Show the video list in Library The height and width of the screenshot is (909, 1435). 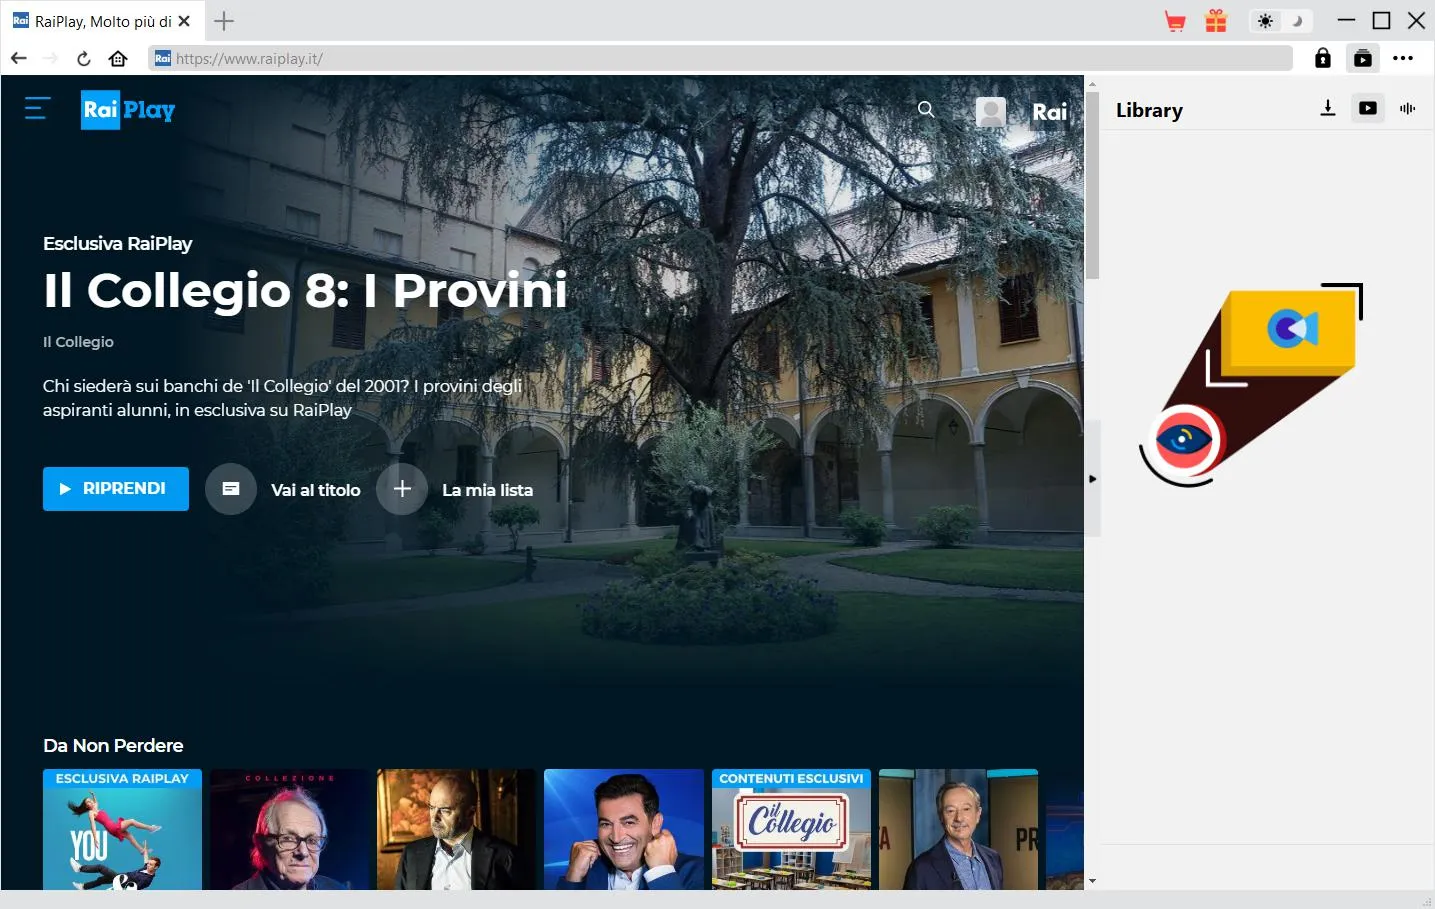click(x=1367, y=108)
